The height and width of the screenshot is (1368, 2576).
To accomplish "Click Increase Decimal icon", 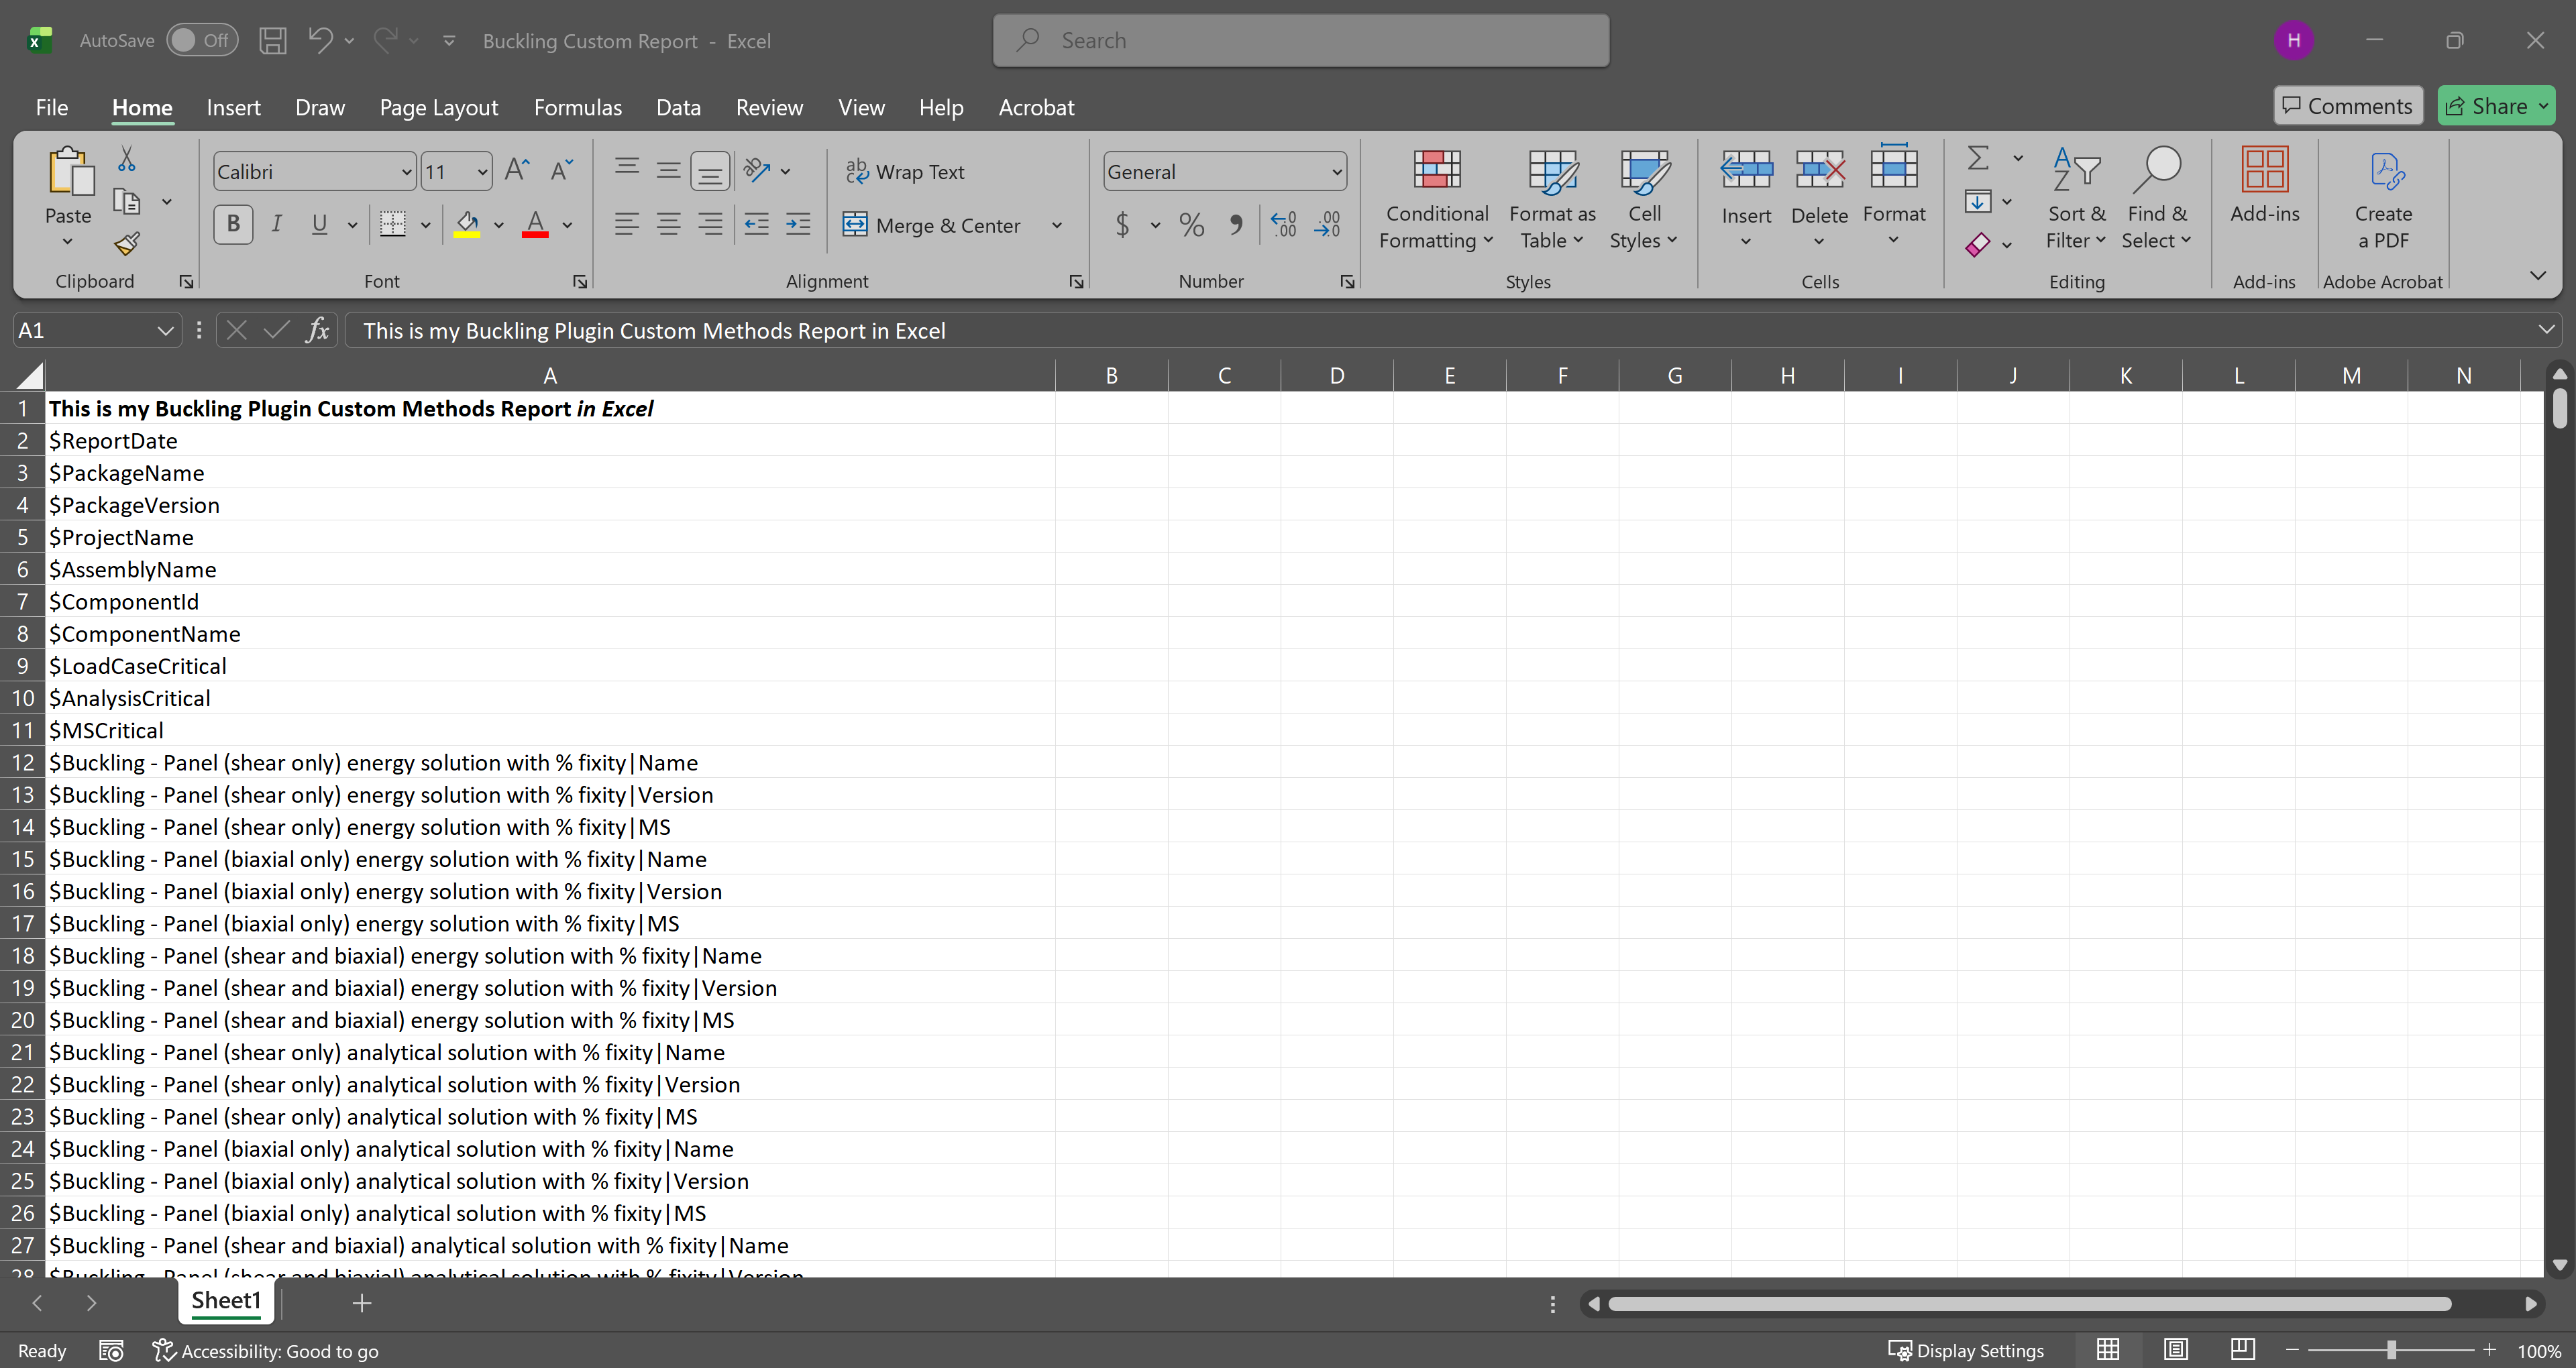I will coord(1283,225).
